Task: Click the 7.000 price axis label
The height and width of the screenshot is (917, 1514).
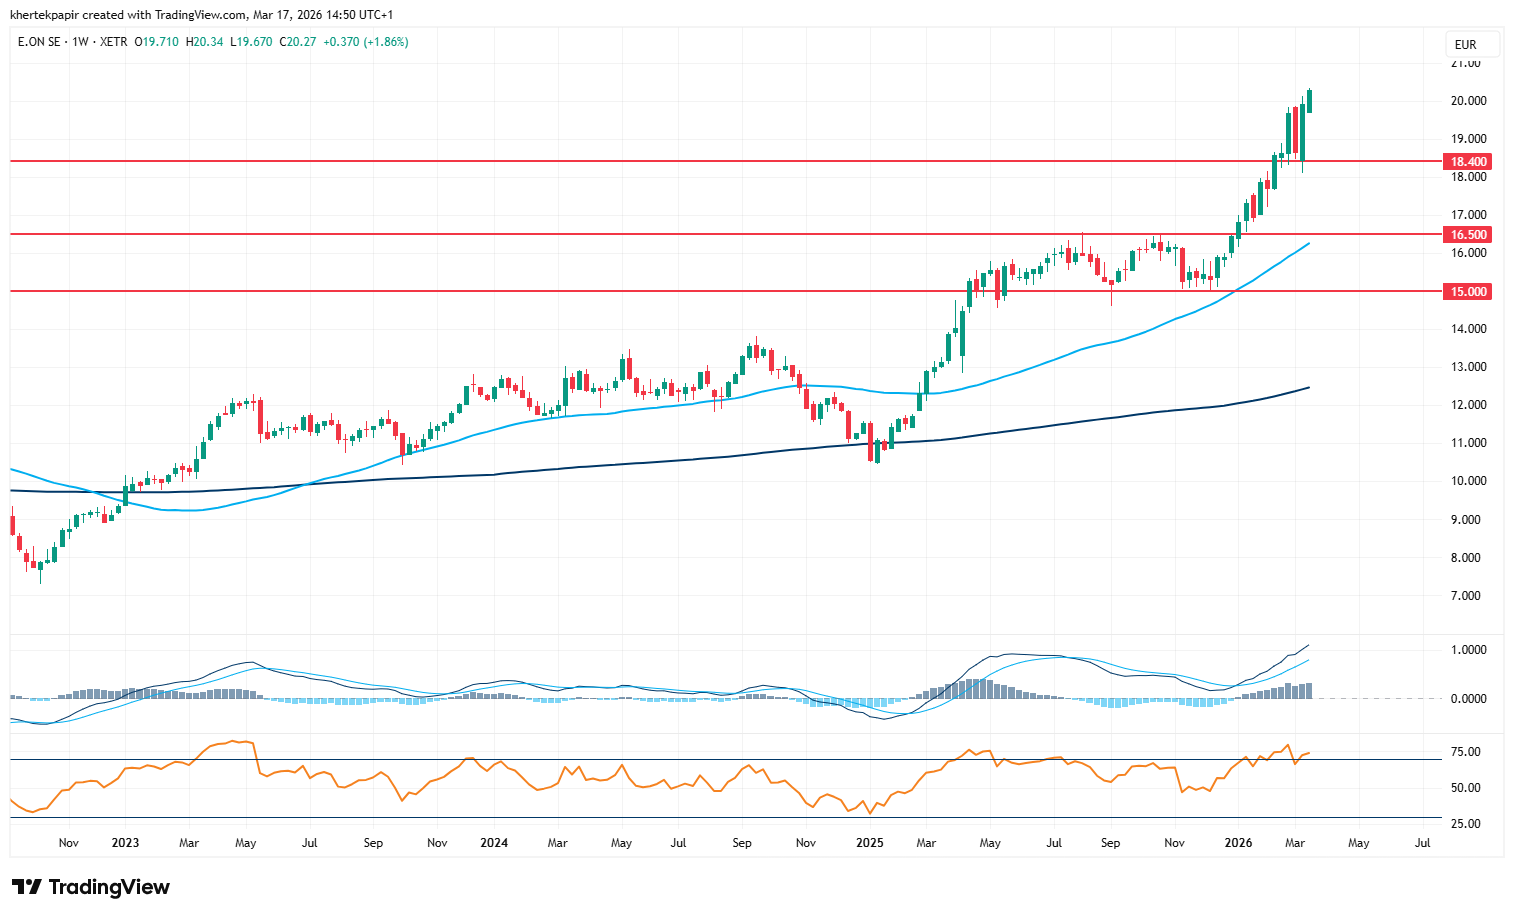Action: click(x=1468, y=596)
